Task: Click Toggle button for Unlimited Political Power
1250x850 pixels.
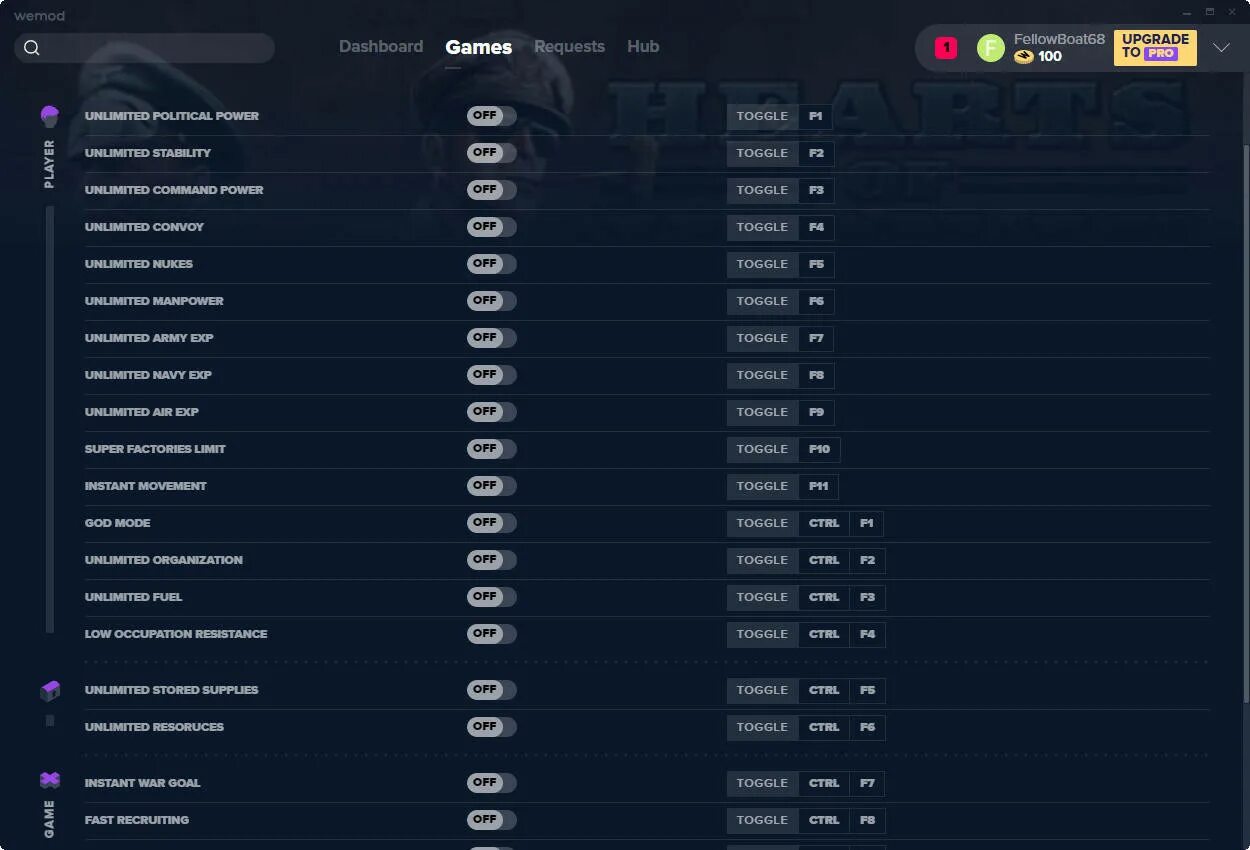Action: click(x=762, y=116)
